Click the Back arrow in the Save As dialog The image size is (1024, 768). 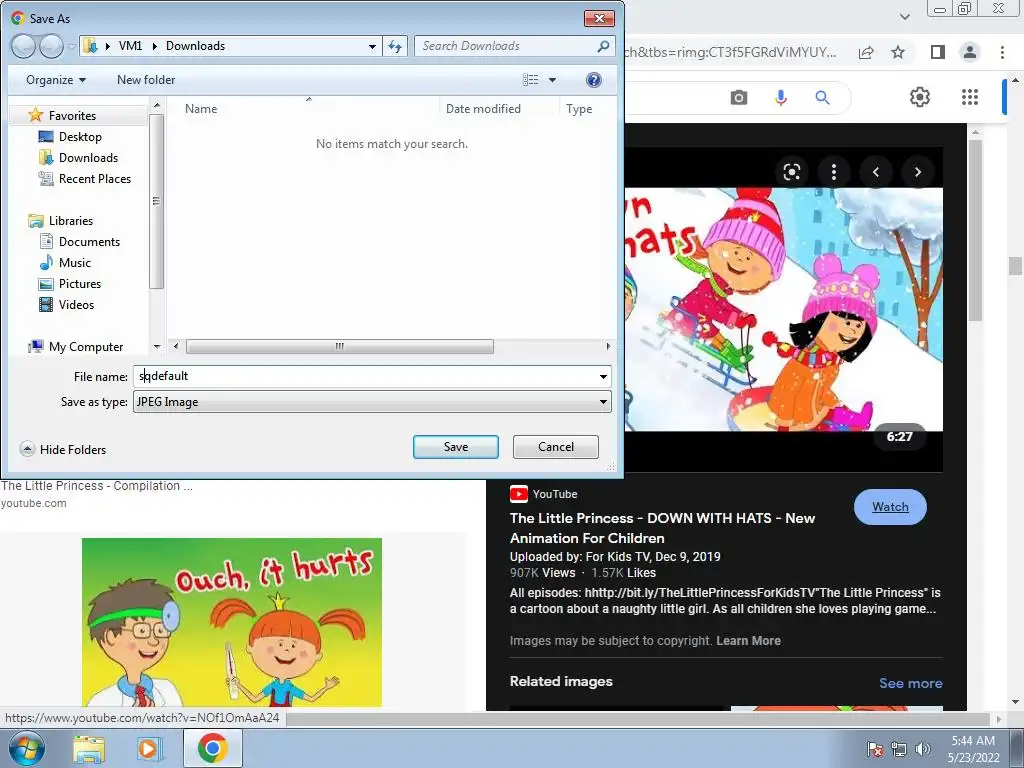pyautogui.click(x=23, y=46)
